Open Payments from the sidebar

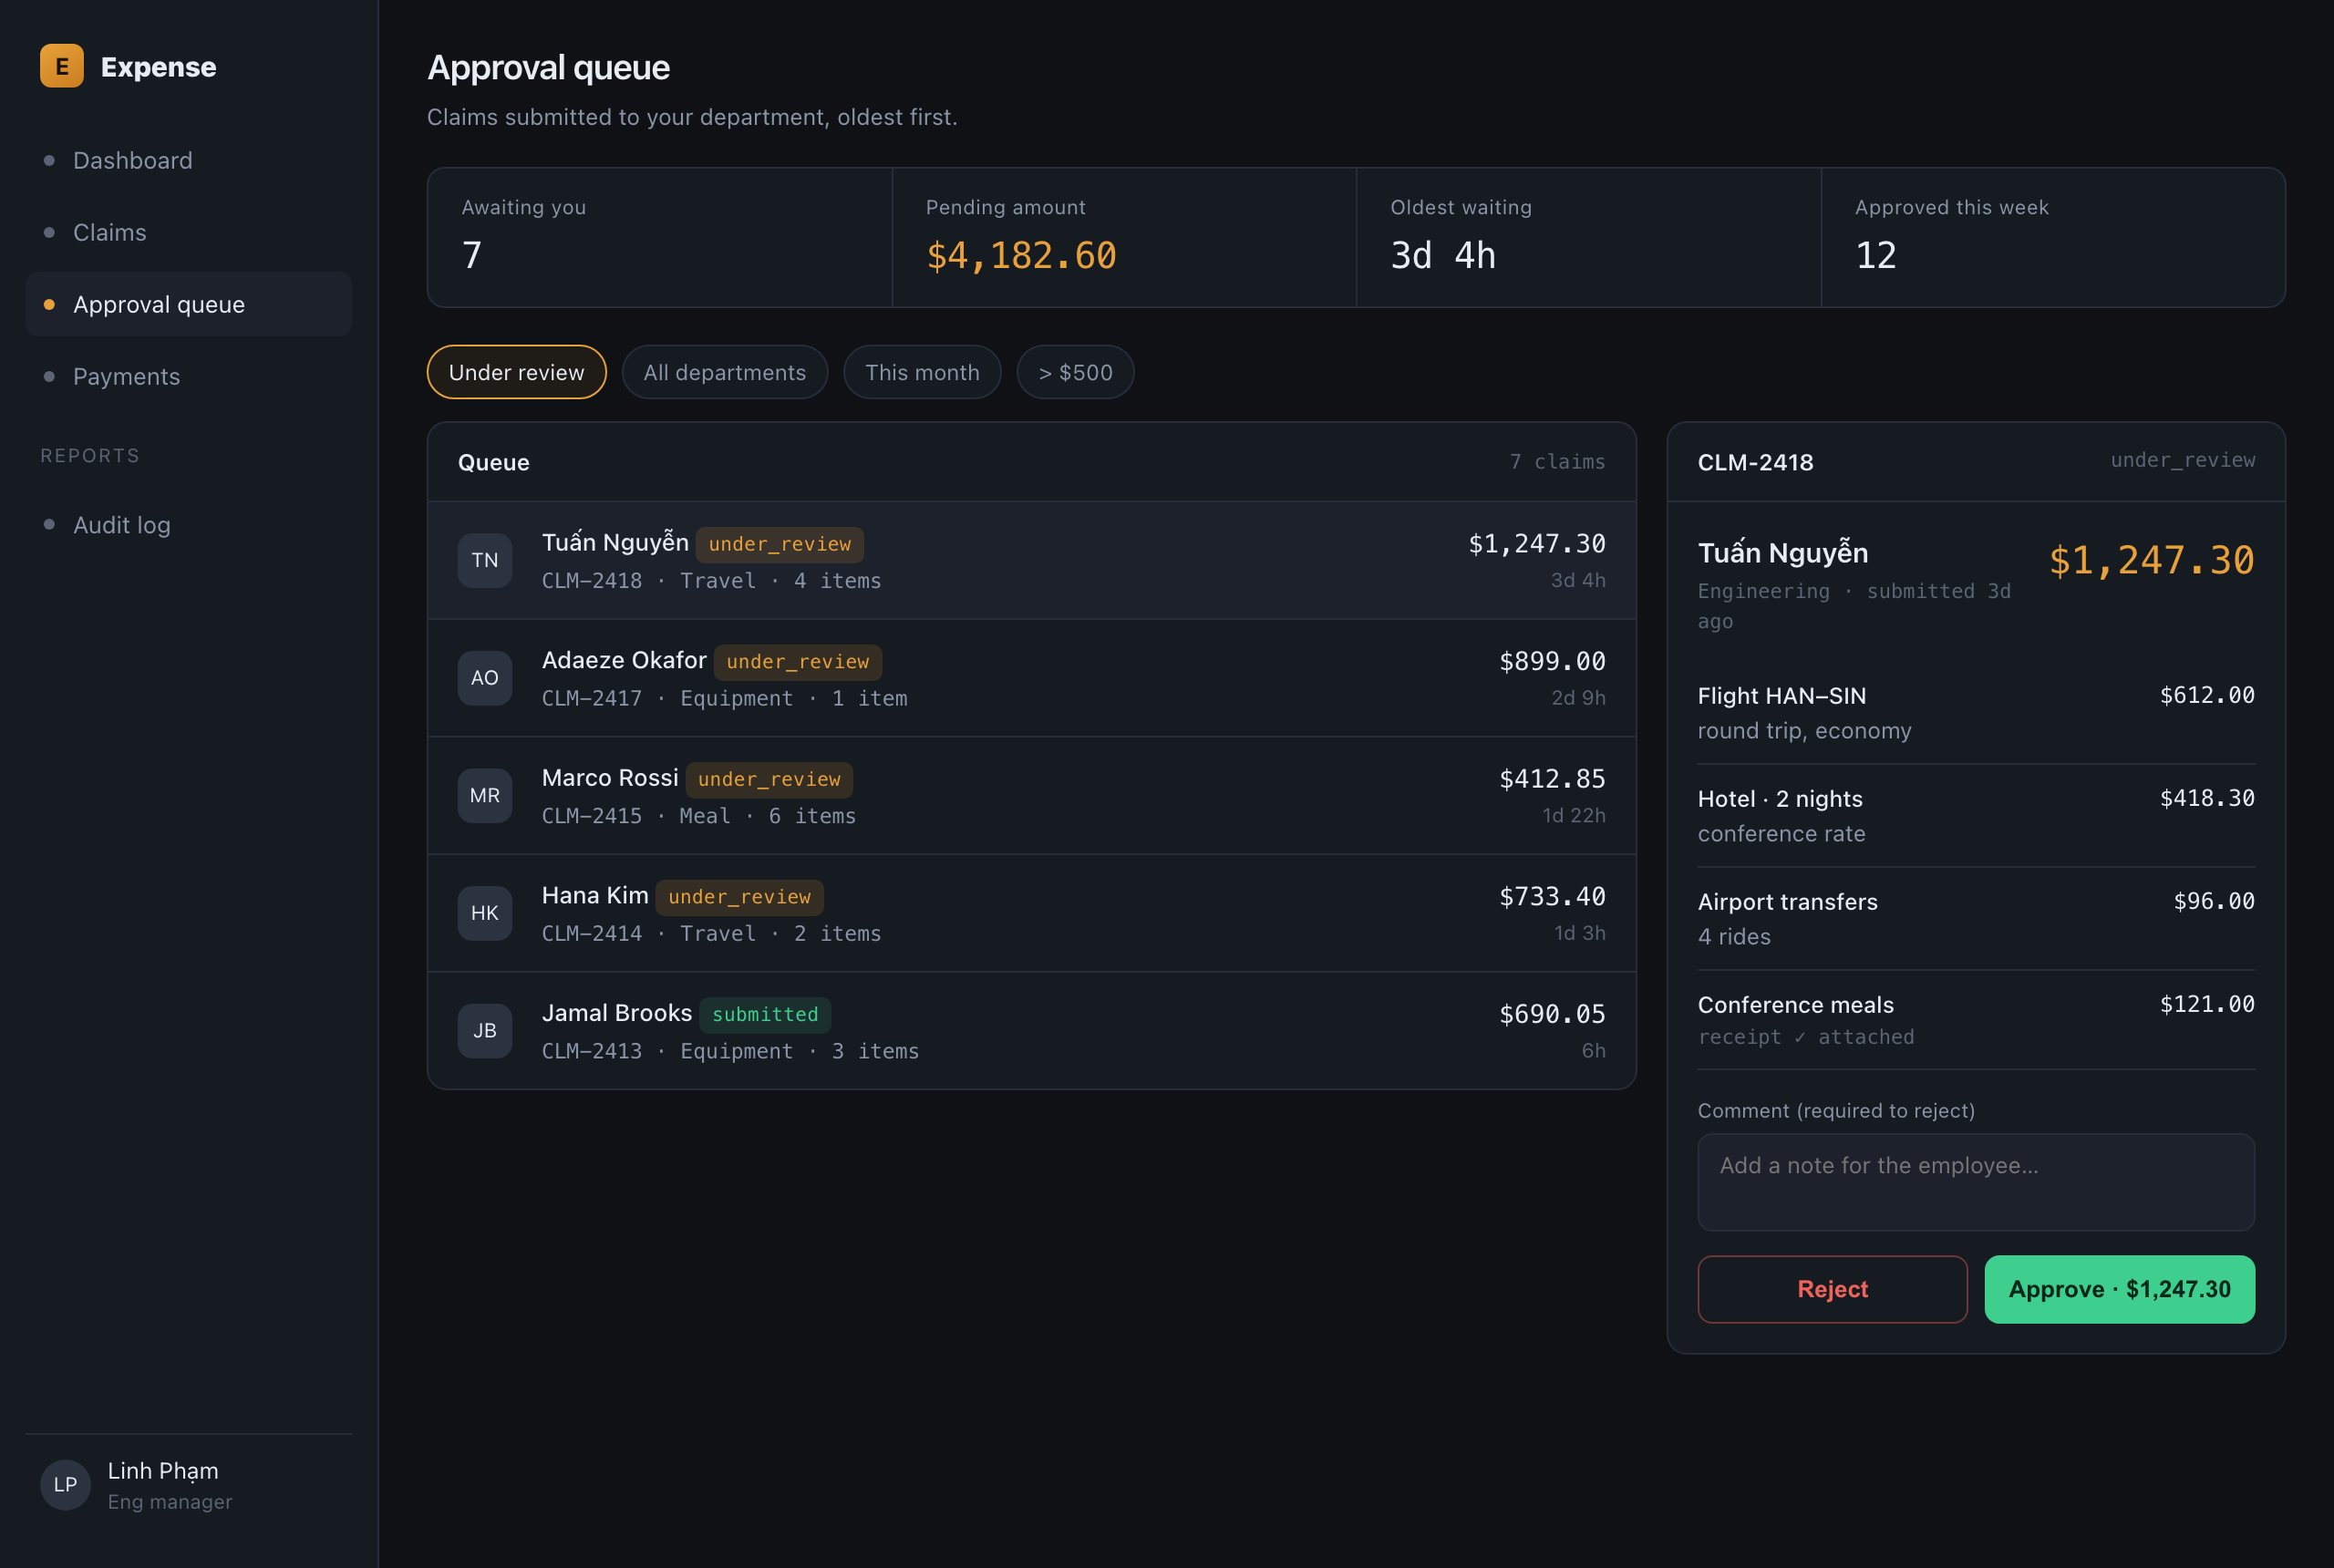[x=188, y=376]
